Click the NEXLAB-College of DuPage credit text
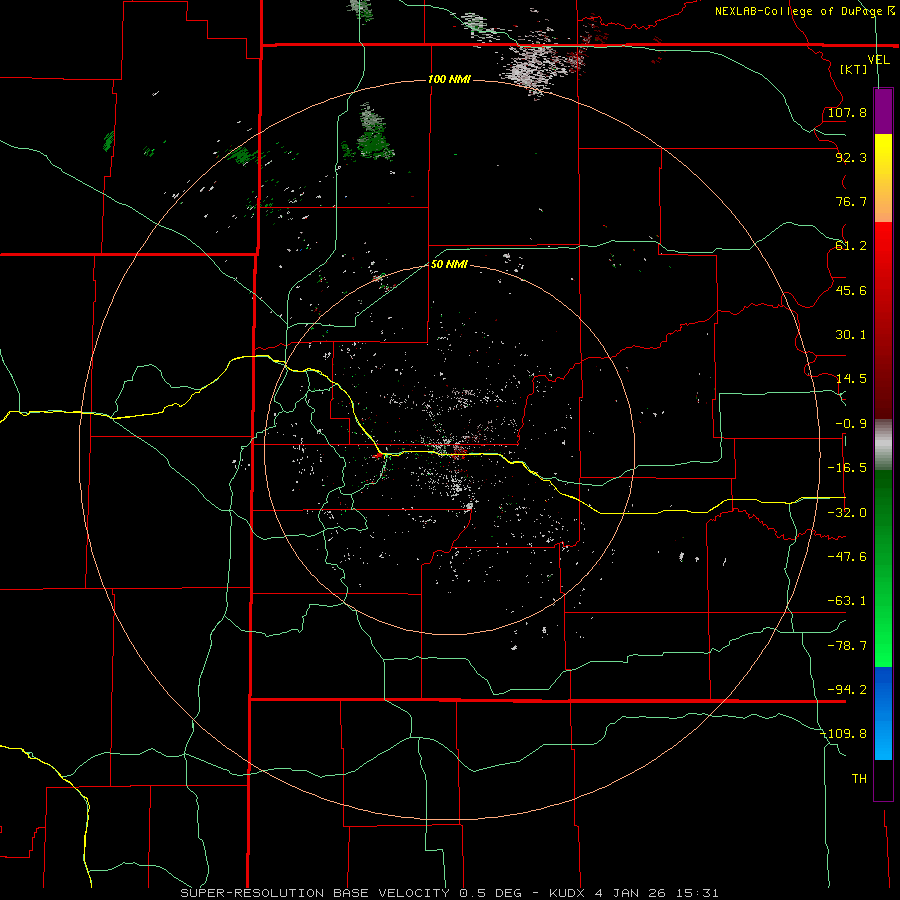 click(804, 11)
